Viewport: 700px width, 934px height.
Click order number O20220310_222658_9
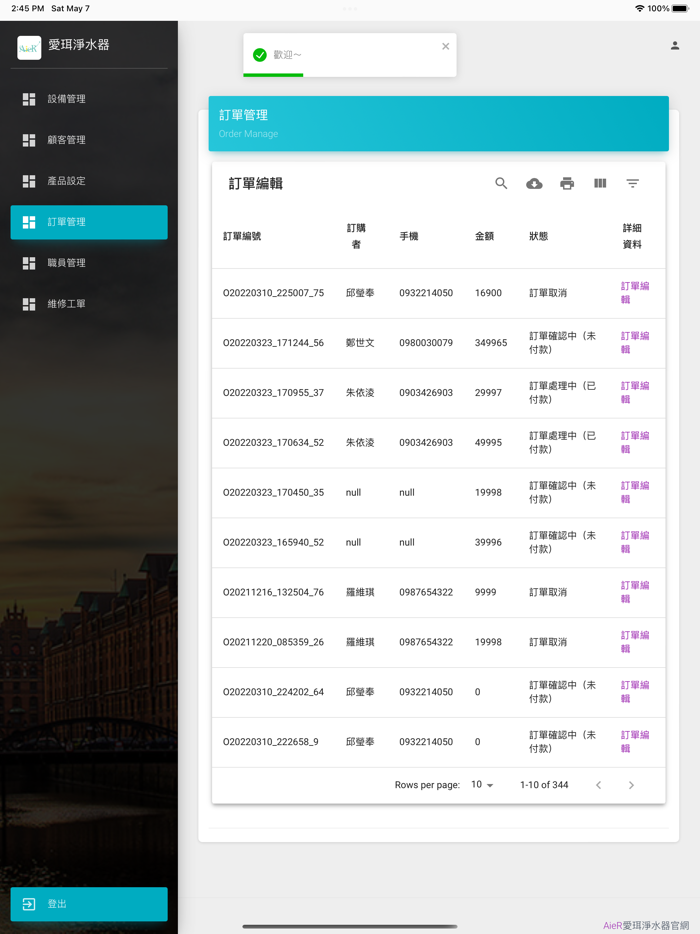(270, 742)
